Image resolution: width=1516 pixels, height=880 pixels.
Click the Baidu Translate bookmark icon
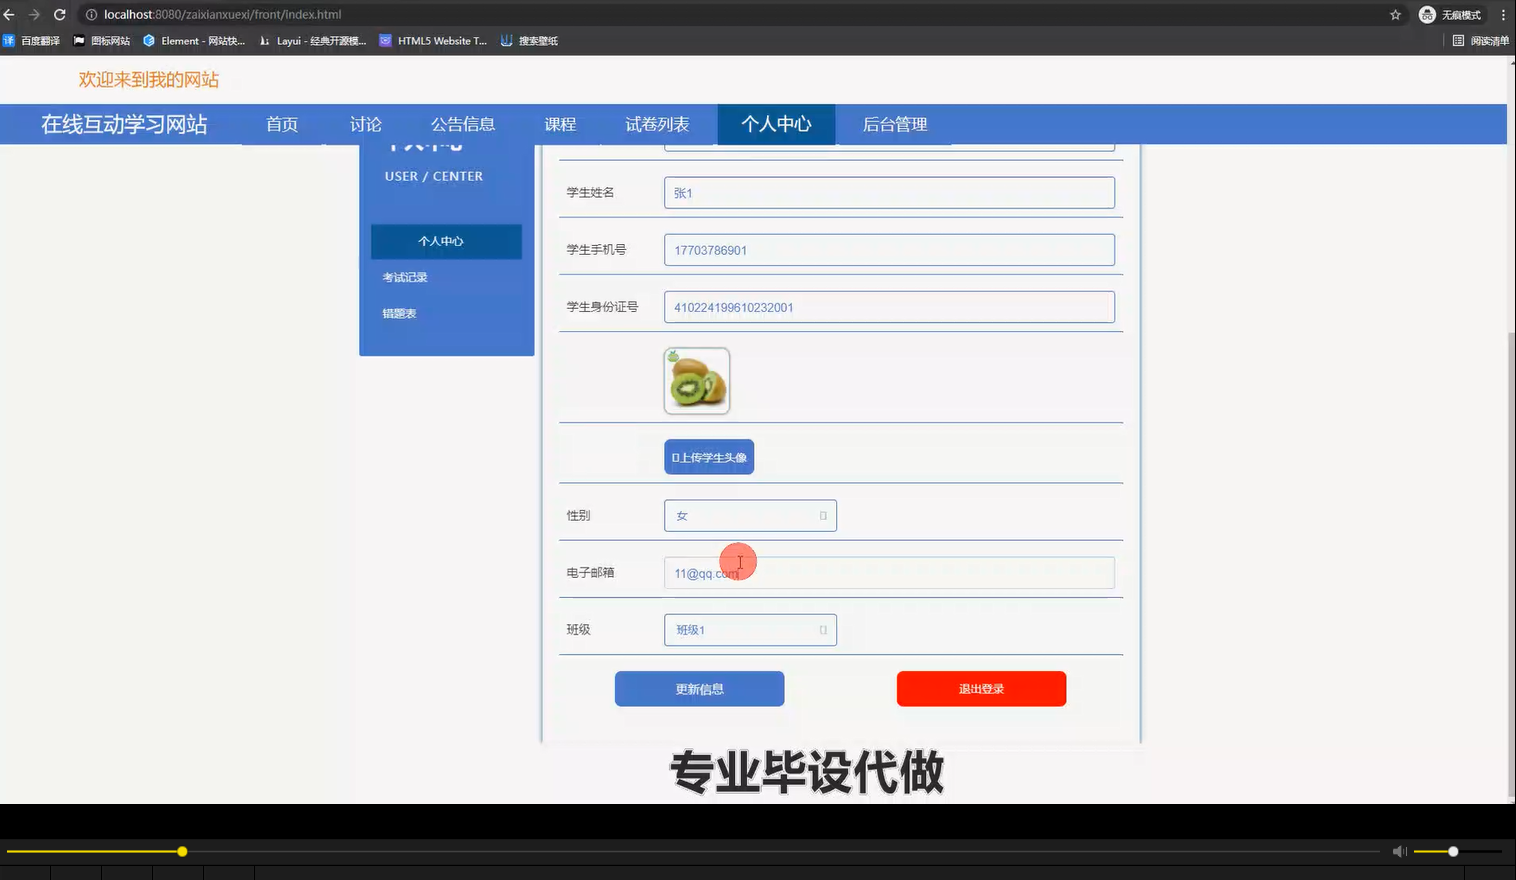click(9, 41)
